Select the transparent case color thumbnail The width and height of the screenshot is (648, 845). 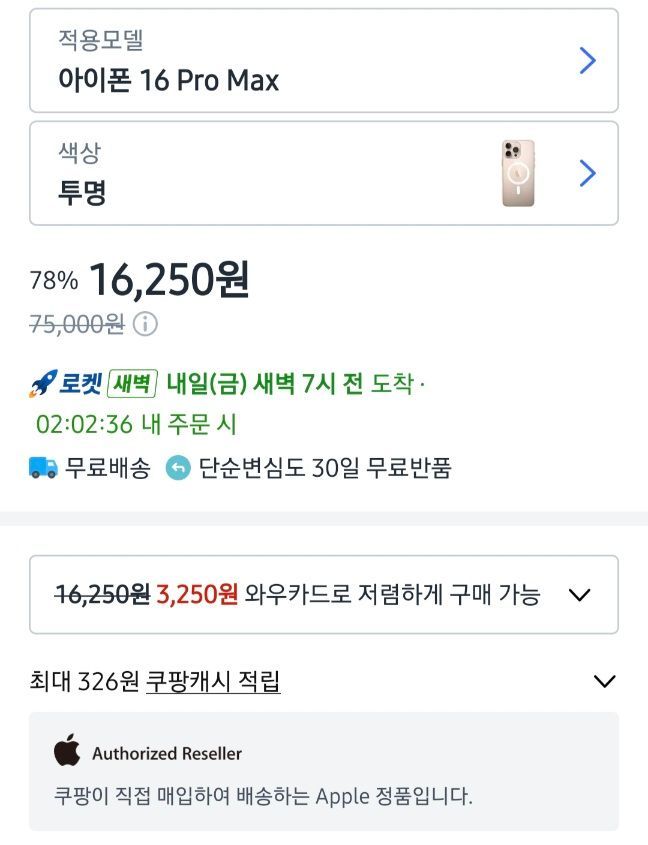pyautogui.click(x=518, y=174)
